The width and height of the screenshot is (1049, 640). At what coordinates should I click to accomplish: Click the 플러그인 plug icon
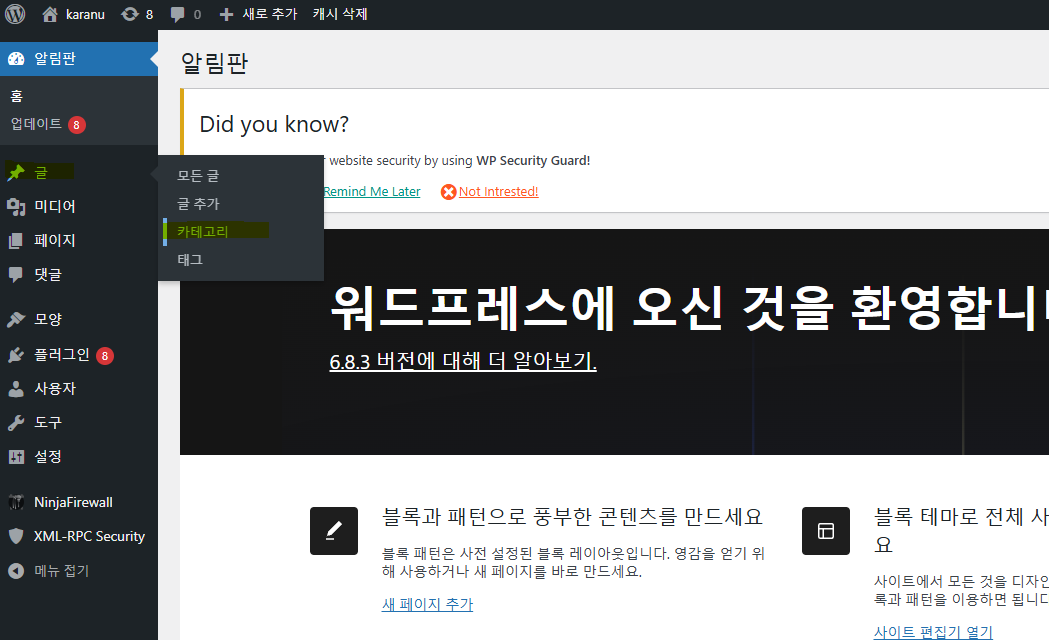pos(16,355)
